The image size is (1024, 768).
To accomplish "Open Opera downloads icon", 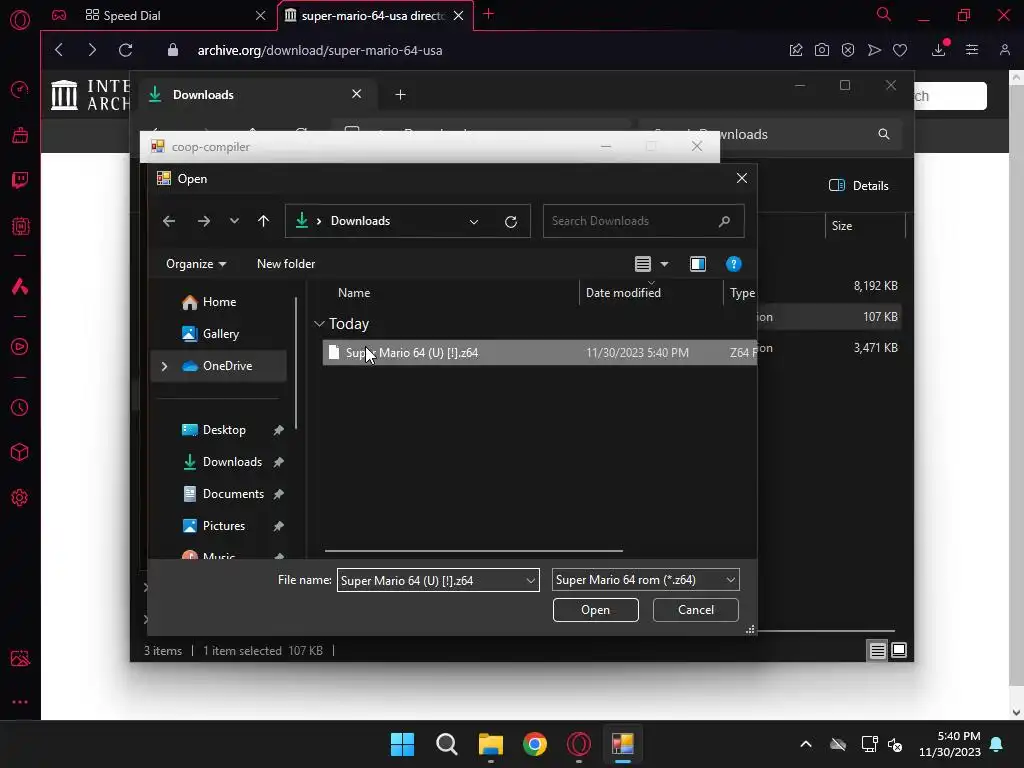I will (x=939, y=50).
